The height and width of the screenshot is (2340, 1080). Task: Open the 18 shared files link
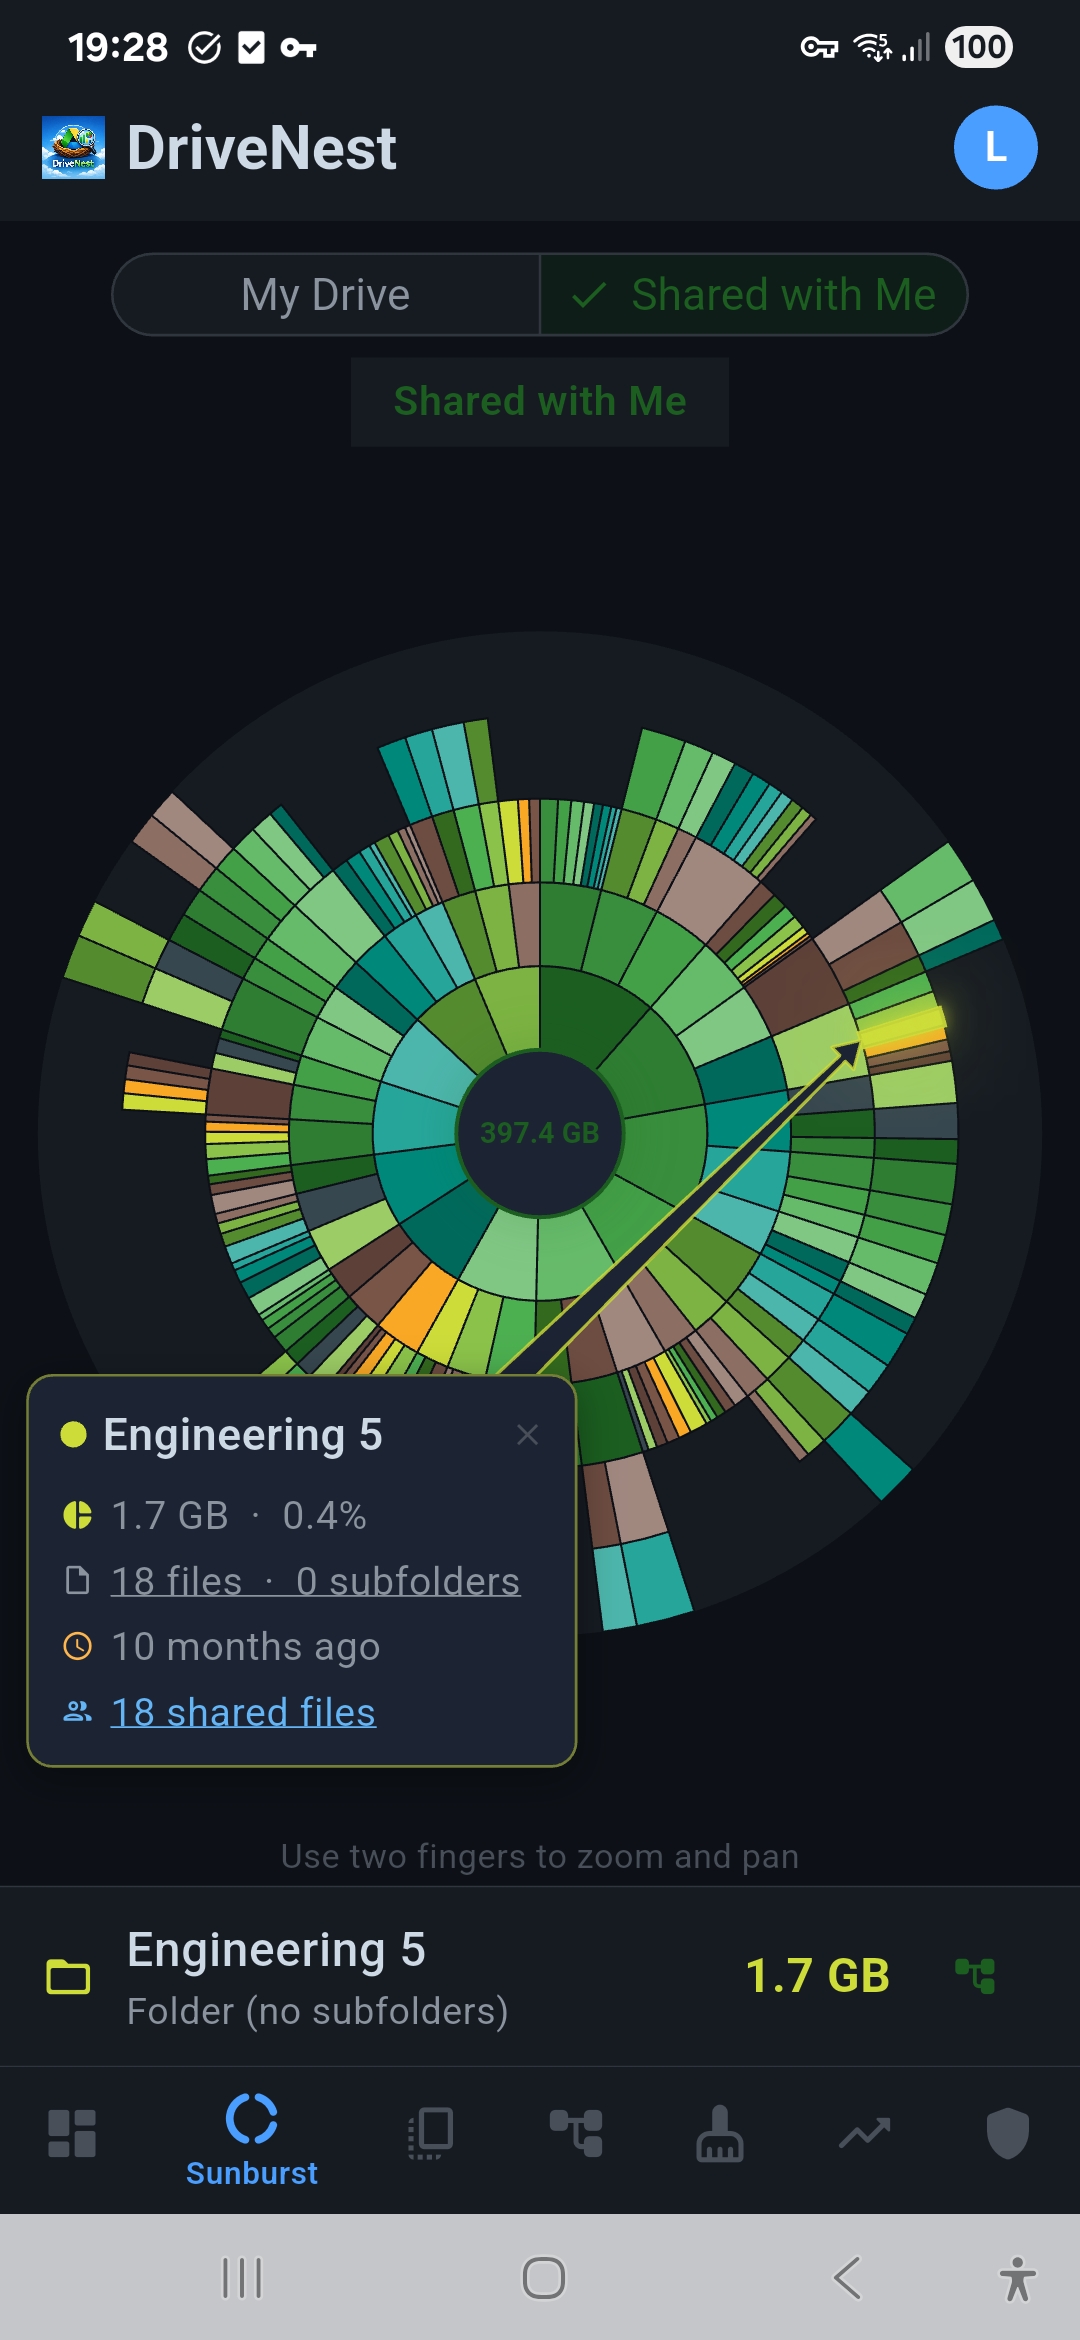point(243,1712)
